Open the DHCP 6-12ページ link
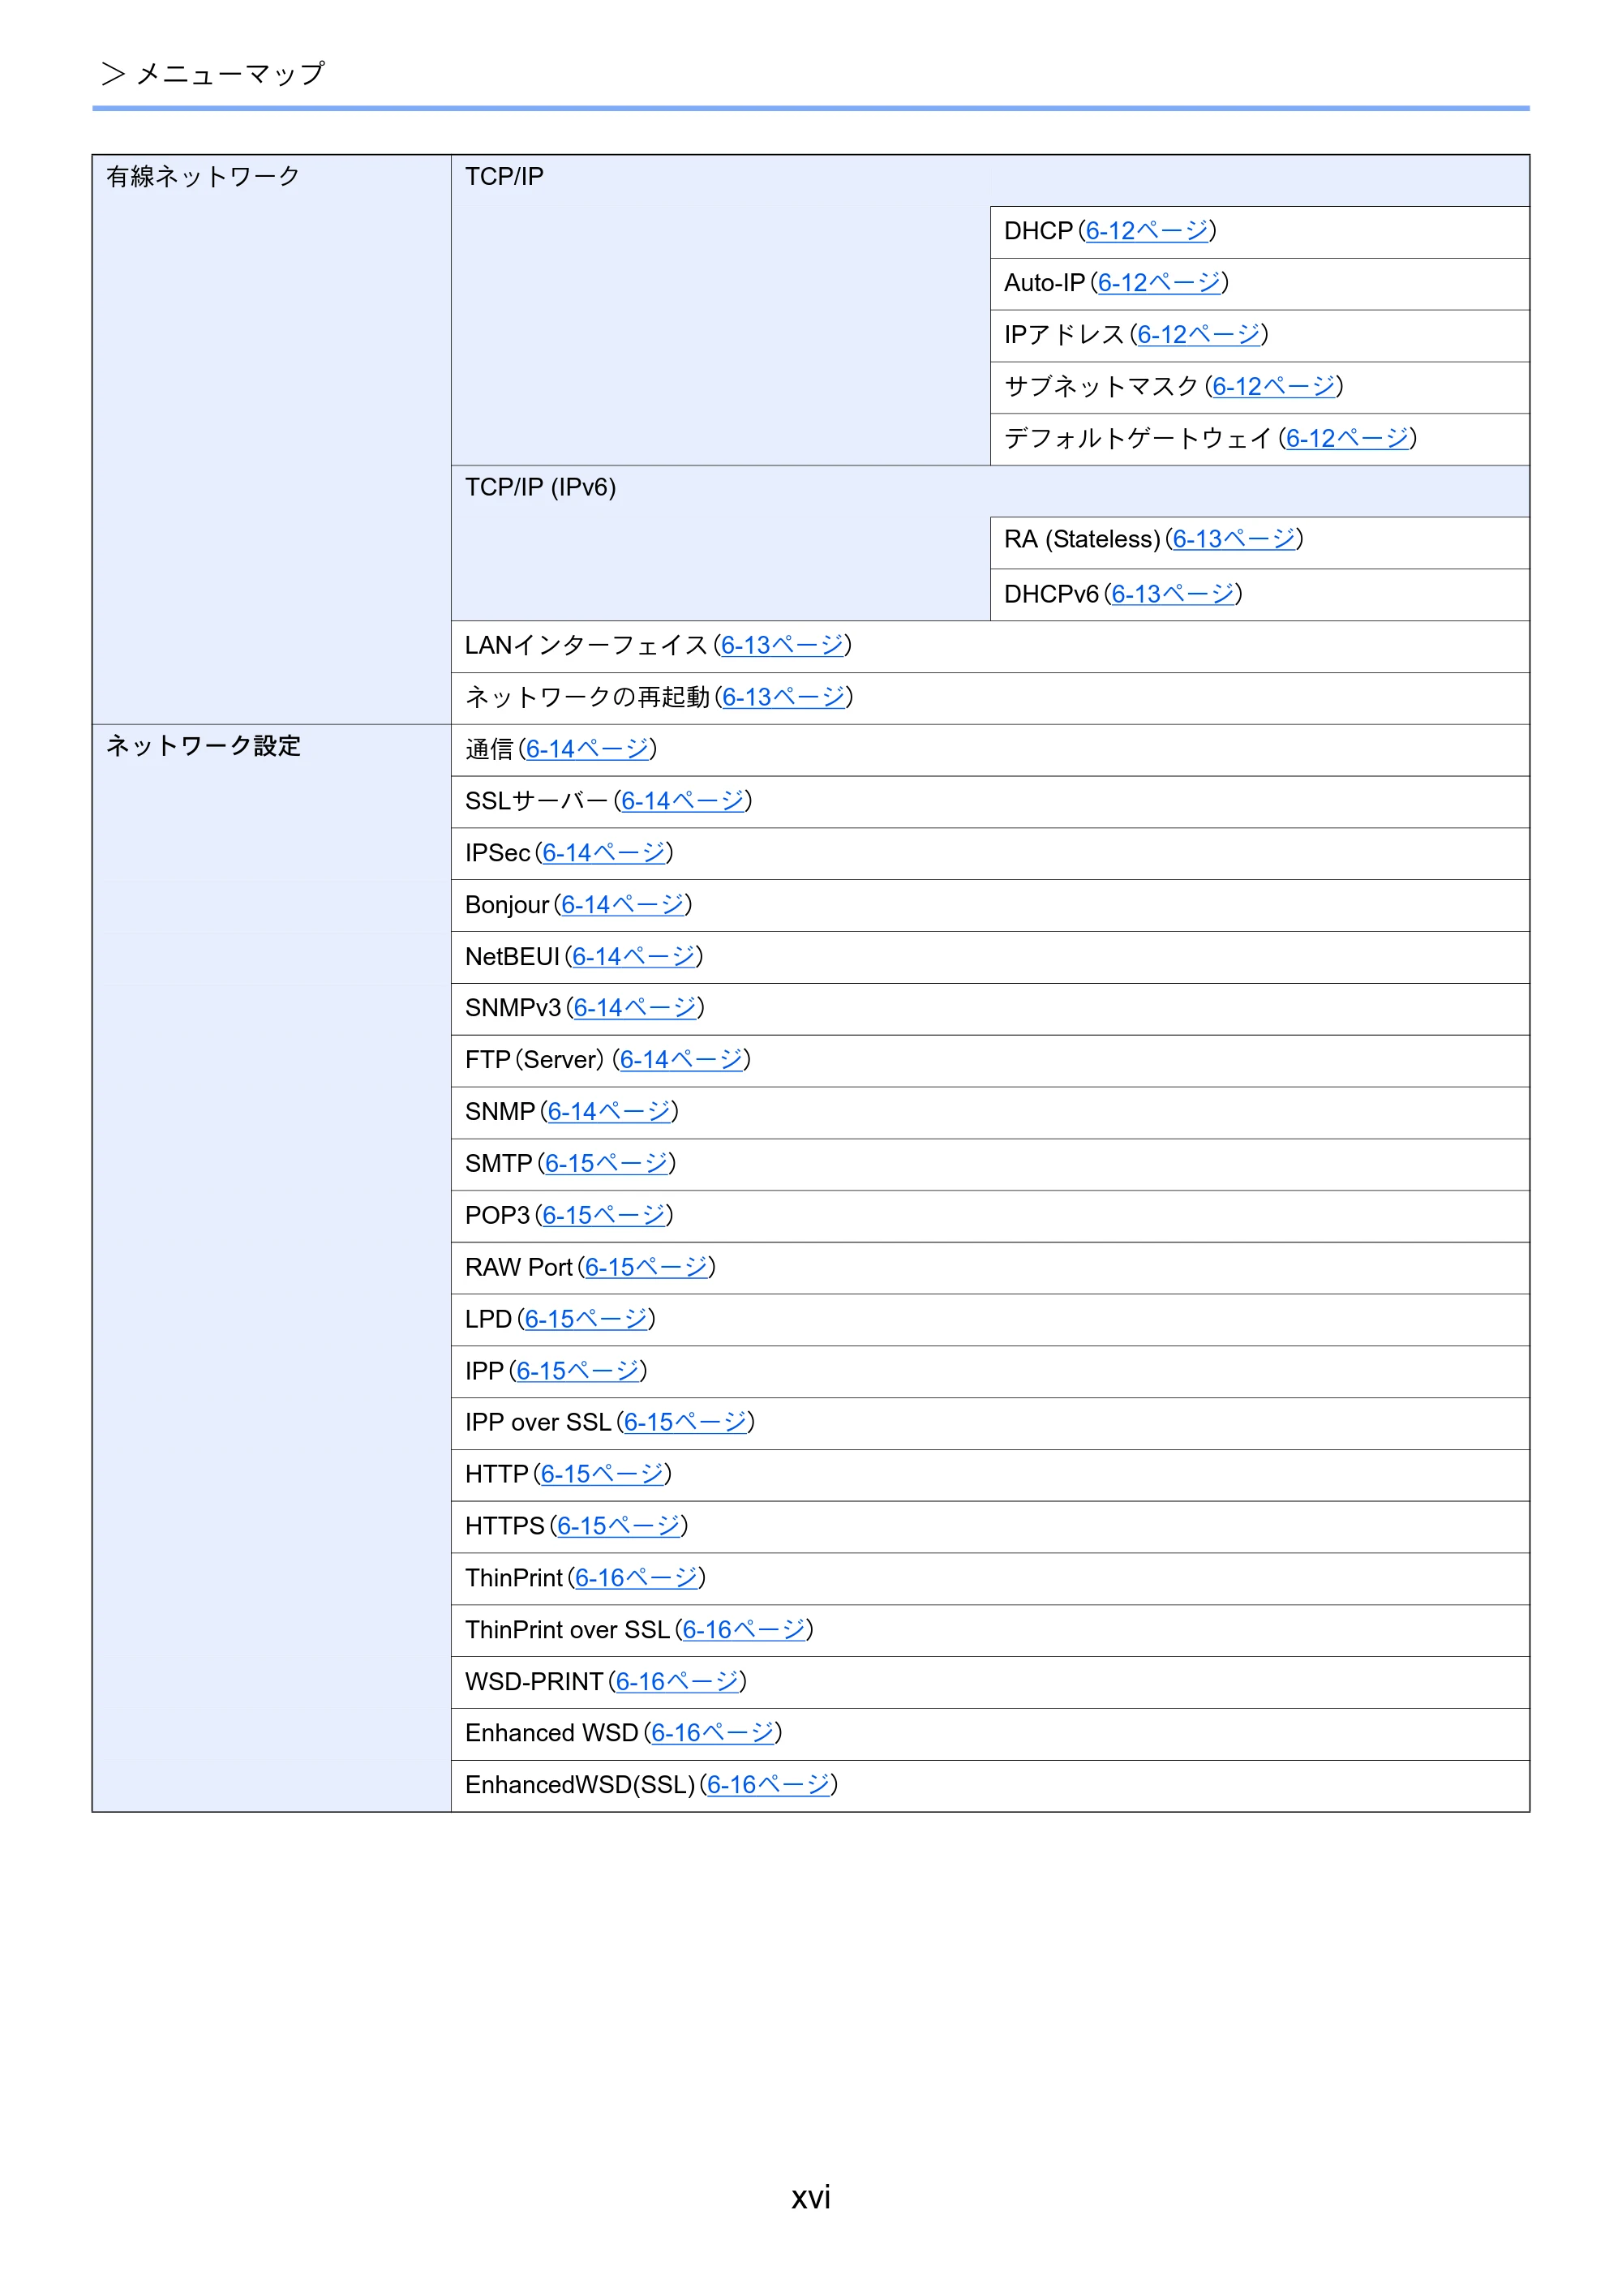Viewport: 1622px width, 2296px height. pyautogui.click(x=1147, y=231)
